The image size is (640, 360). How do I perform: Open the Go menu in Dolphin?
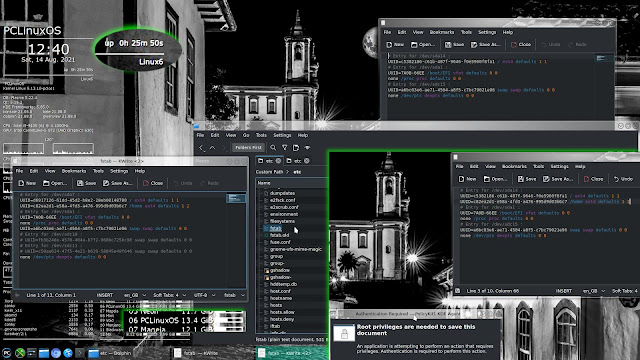[x=246, y=136]
